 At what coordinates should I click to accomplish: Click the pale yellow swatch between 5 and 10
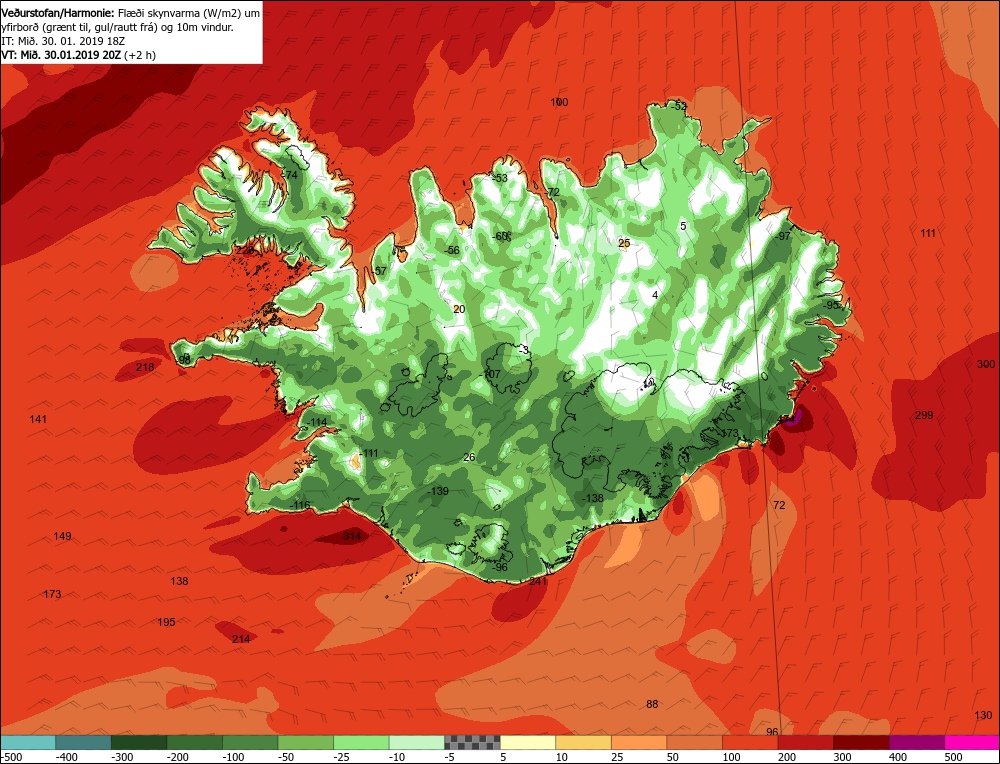tap(528, 742)
